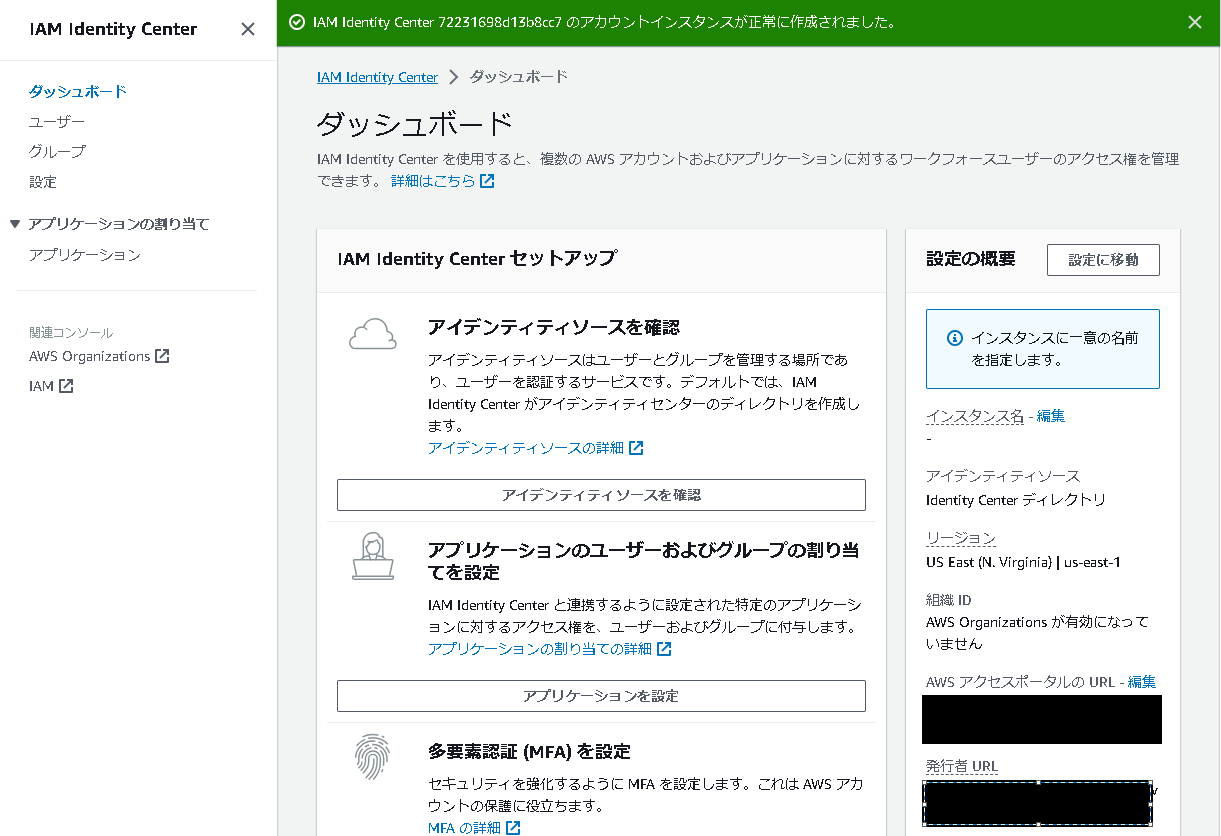Click external icon next to 詳細はこちら
1221x836 pixels.
pos(487,181)
